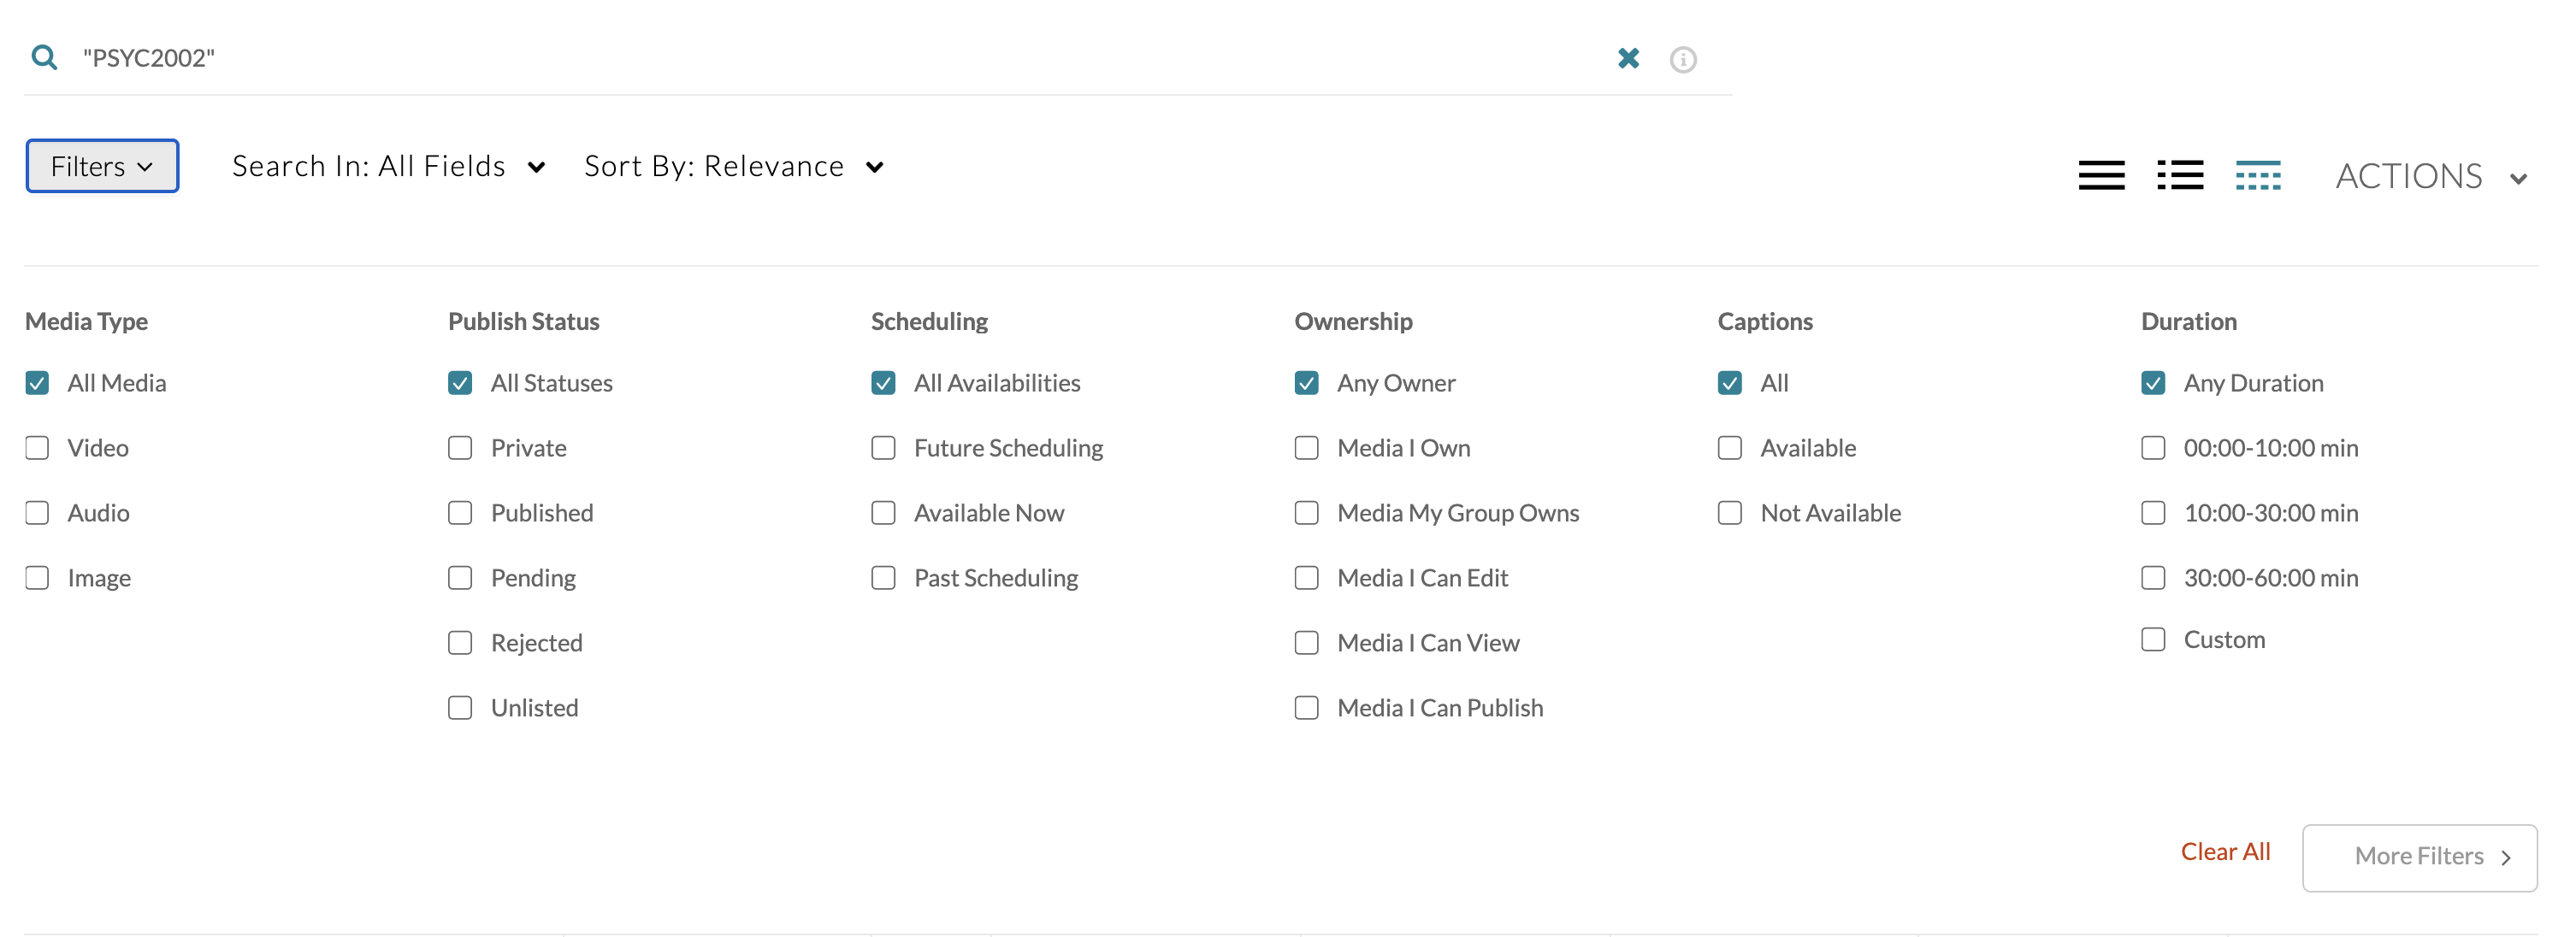
Task: Click the Clear All link
Action: click(x=2225, y=852)
